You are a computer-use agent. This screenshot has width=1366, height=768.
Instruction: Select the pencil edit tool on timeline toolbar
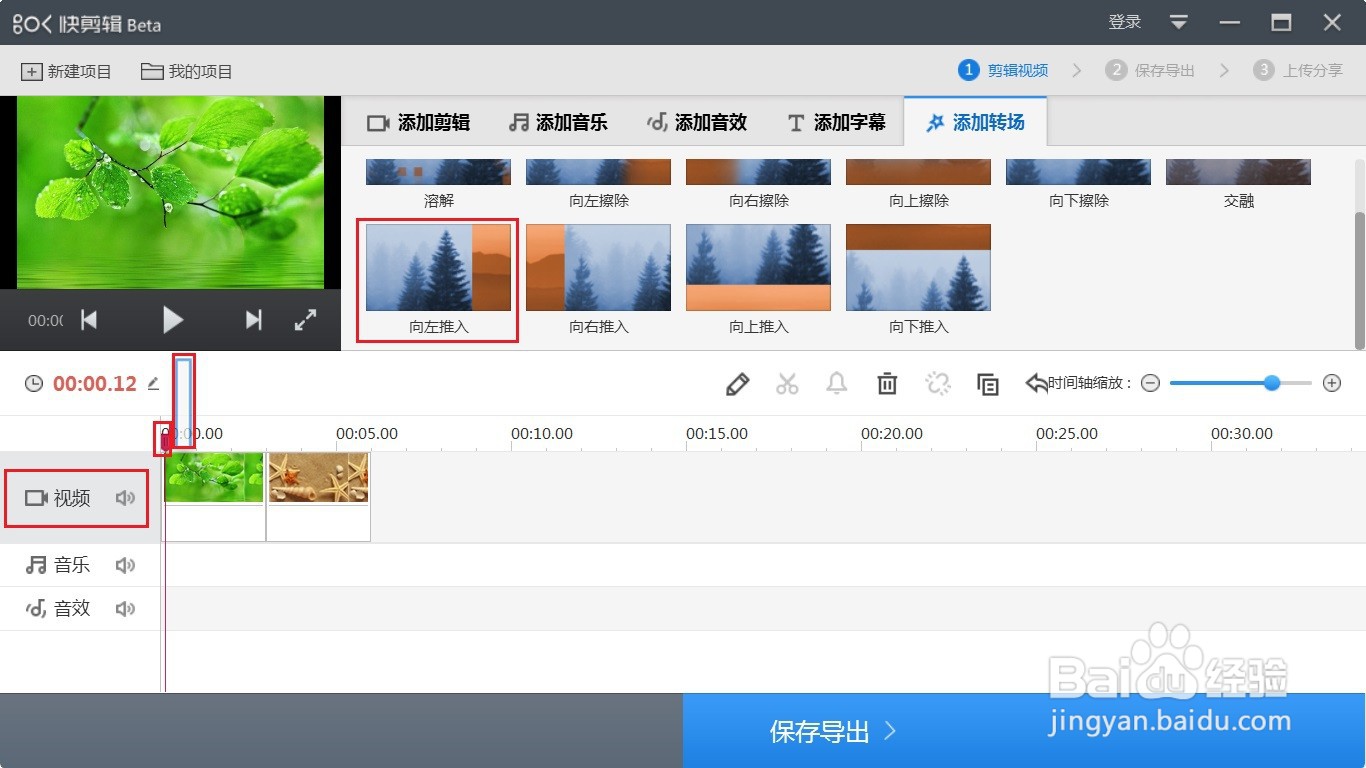737,383
